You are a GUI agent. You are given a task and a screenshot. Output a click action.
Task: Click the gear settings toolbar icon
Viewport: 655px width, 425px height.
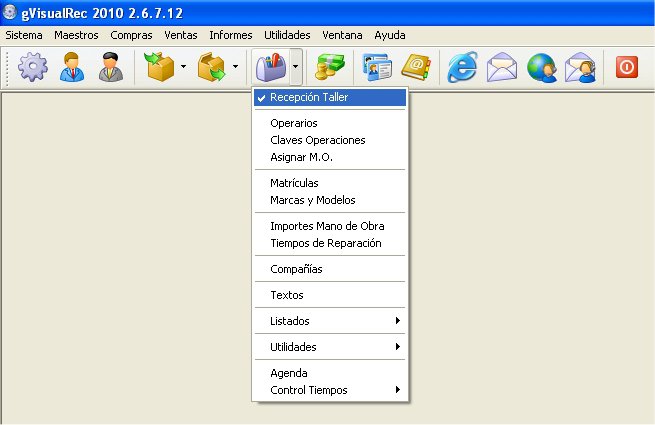point(33,67)
